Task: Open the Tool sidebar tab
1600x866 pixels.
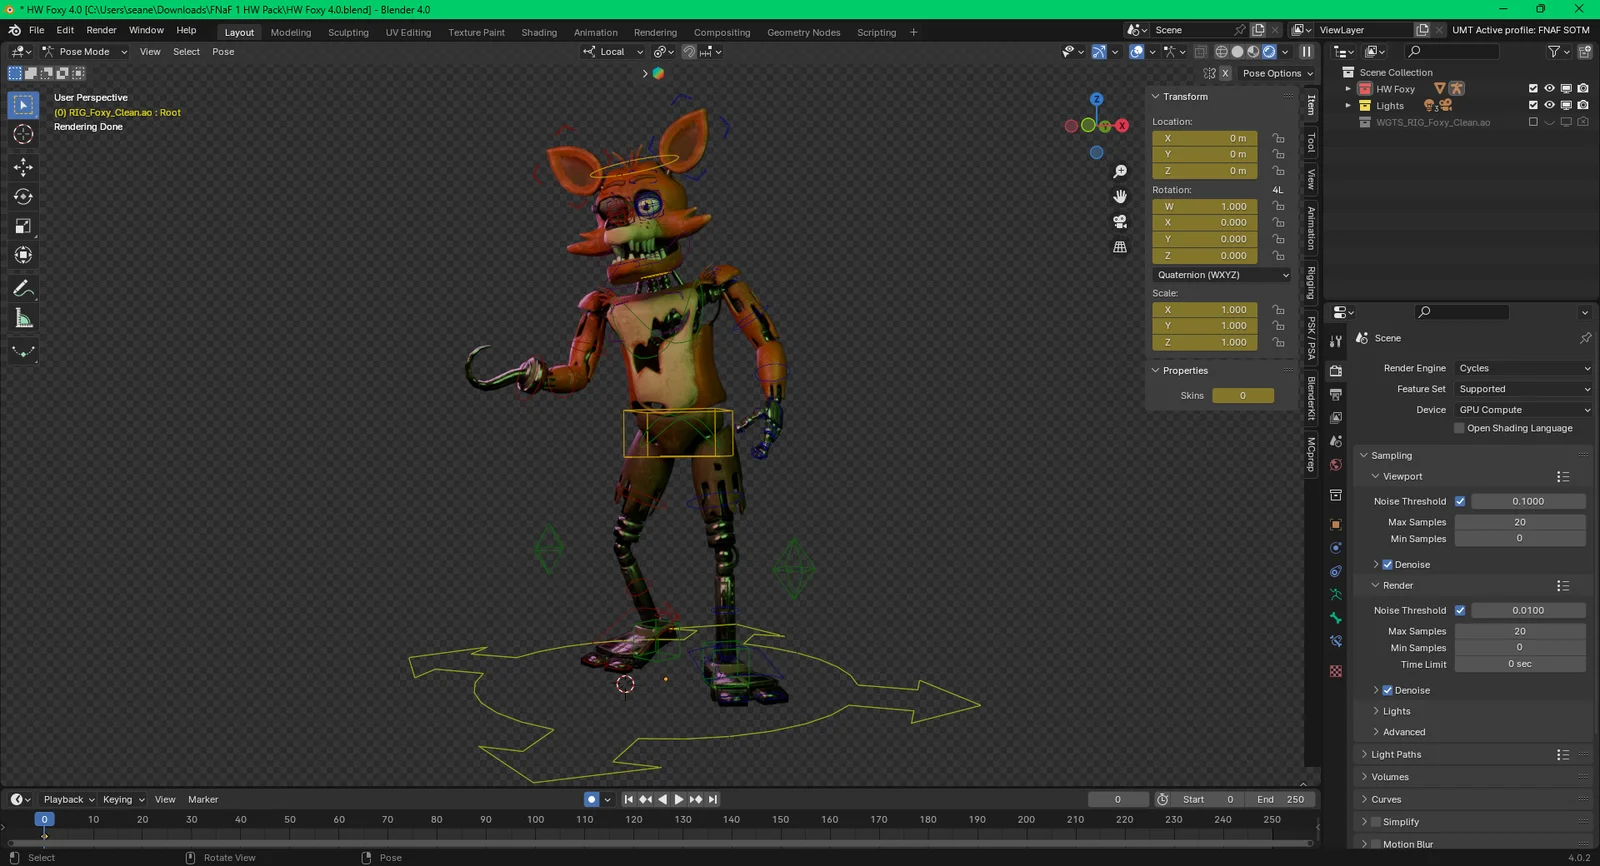Action: click(x=1311, y=143)
